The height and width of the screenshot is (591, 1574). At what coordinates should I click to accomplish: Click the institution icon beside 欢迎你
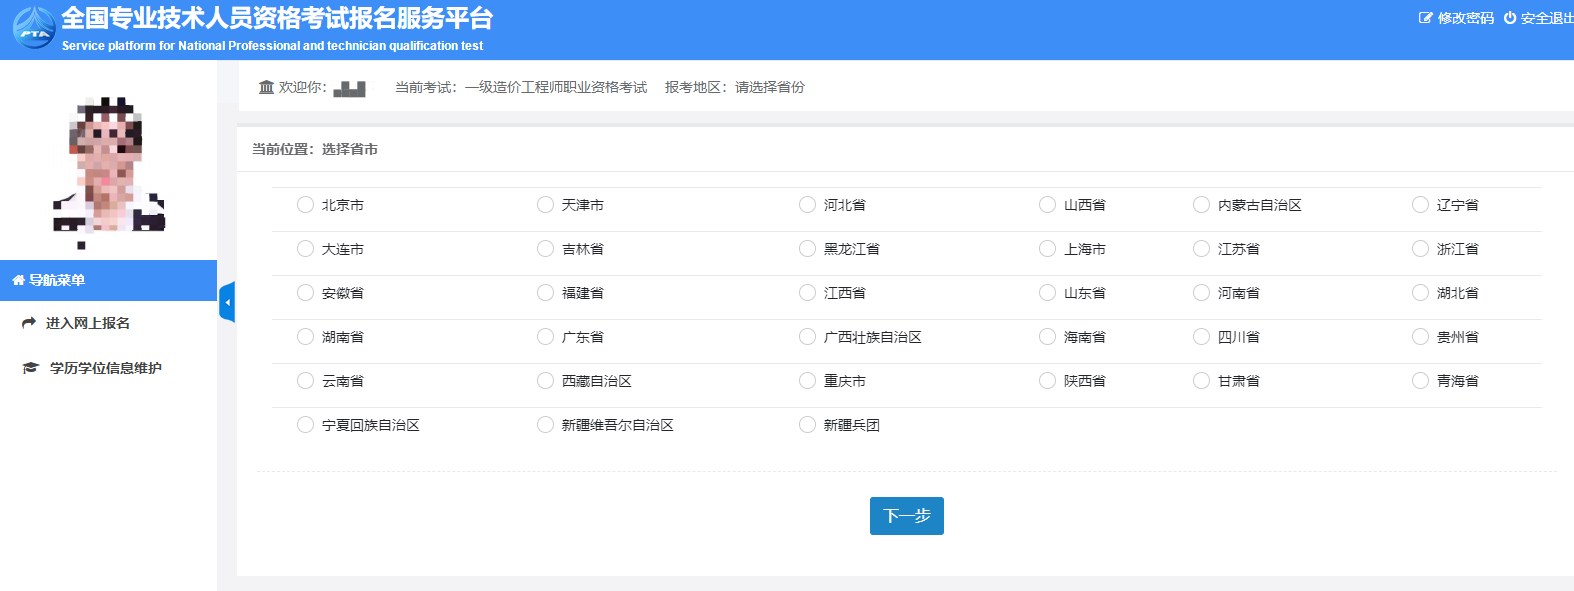266,87
